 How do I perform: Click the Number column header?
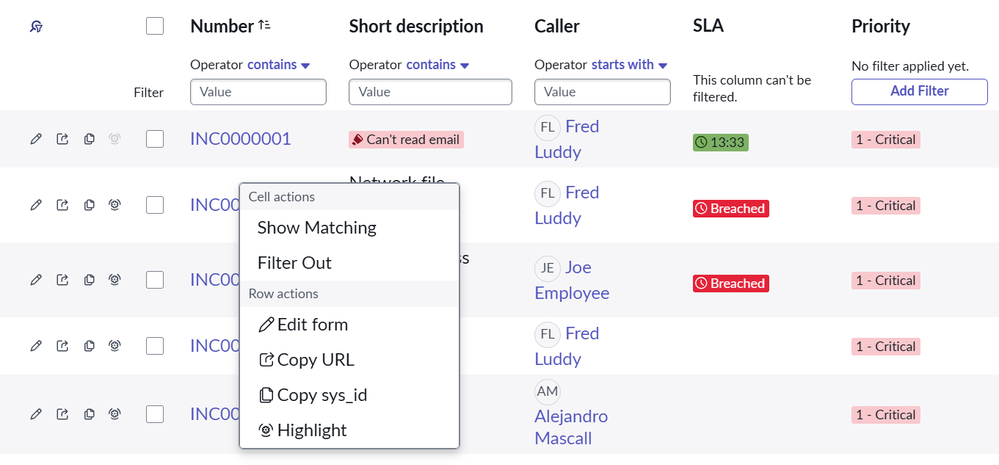tap(222, 26)
